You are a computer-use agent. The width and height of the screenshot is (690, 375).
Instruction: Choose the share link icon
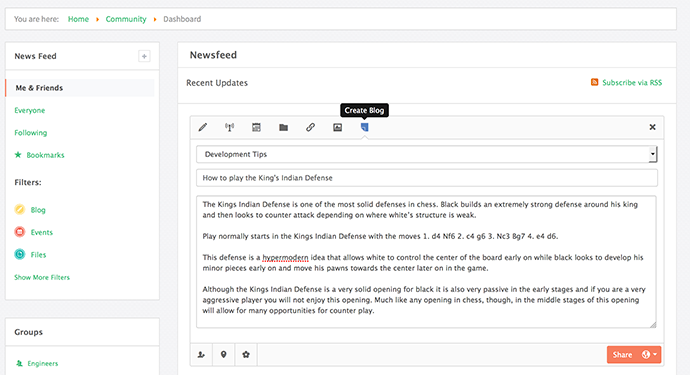[310, 127]
